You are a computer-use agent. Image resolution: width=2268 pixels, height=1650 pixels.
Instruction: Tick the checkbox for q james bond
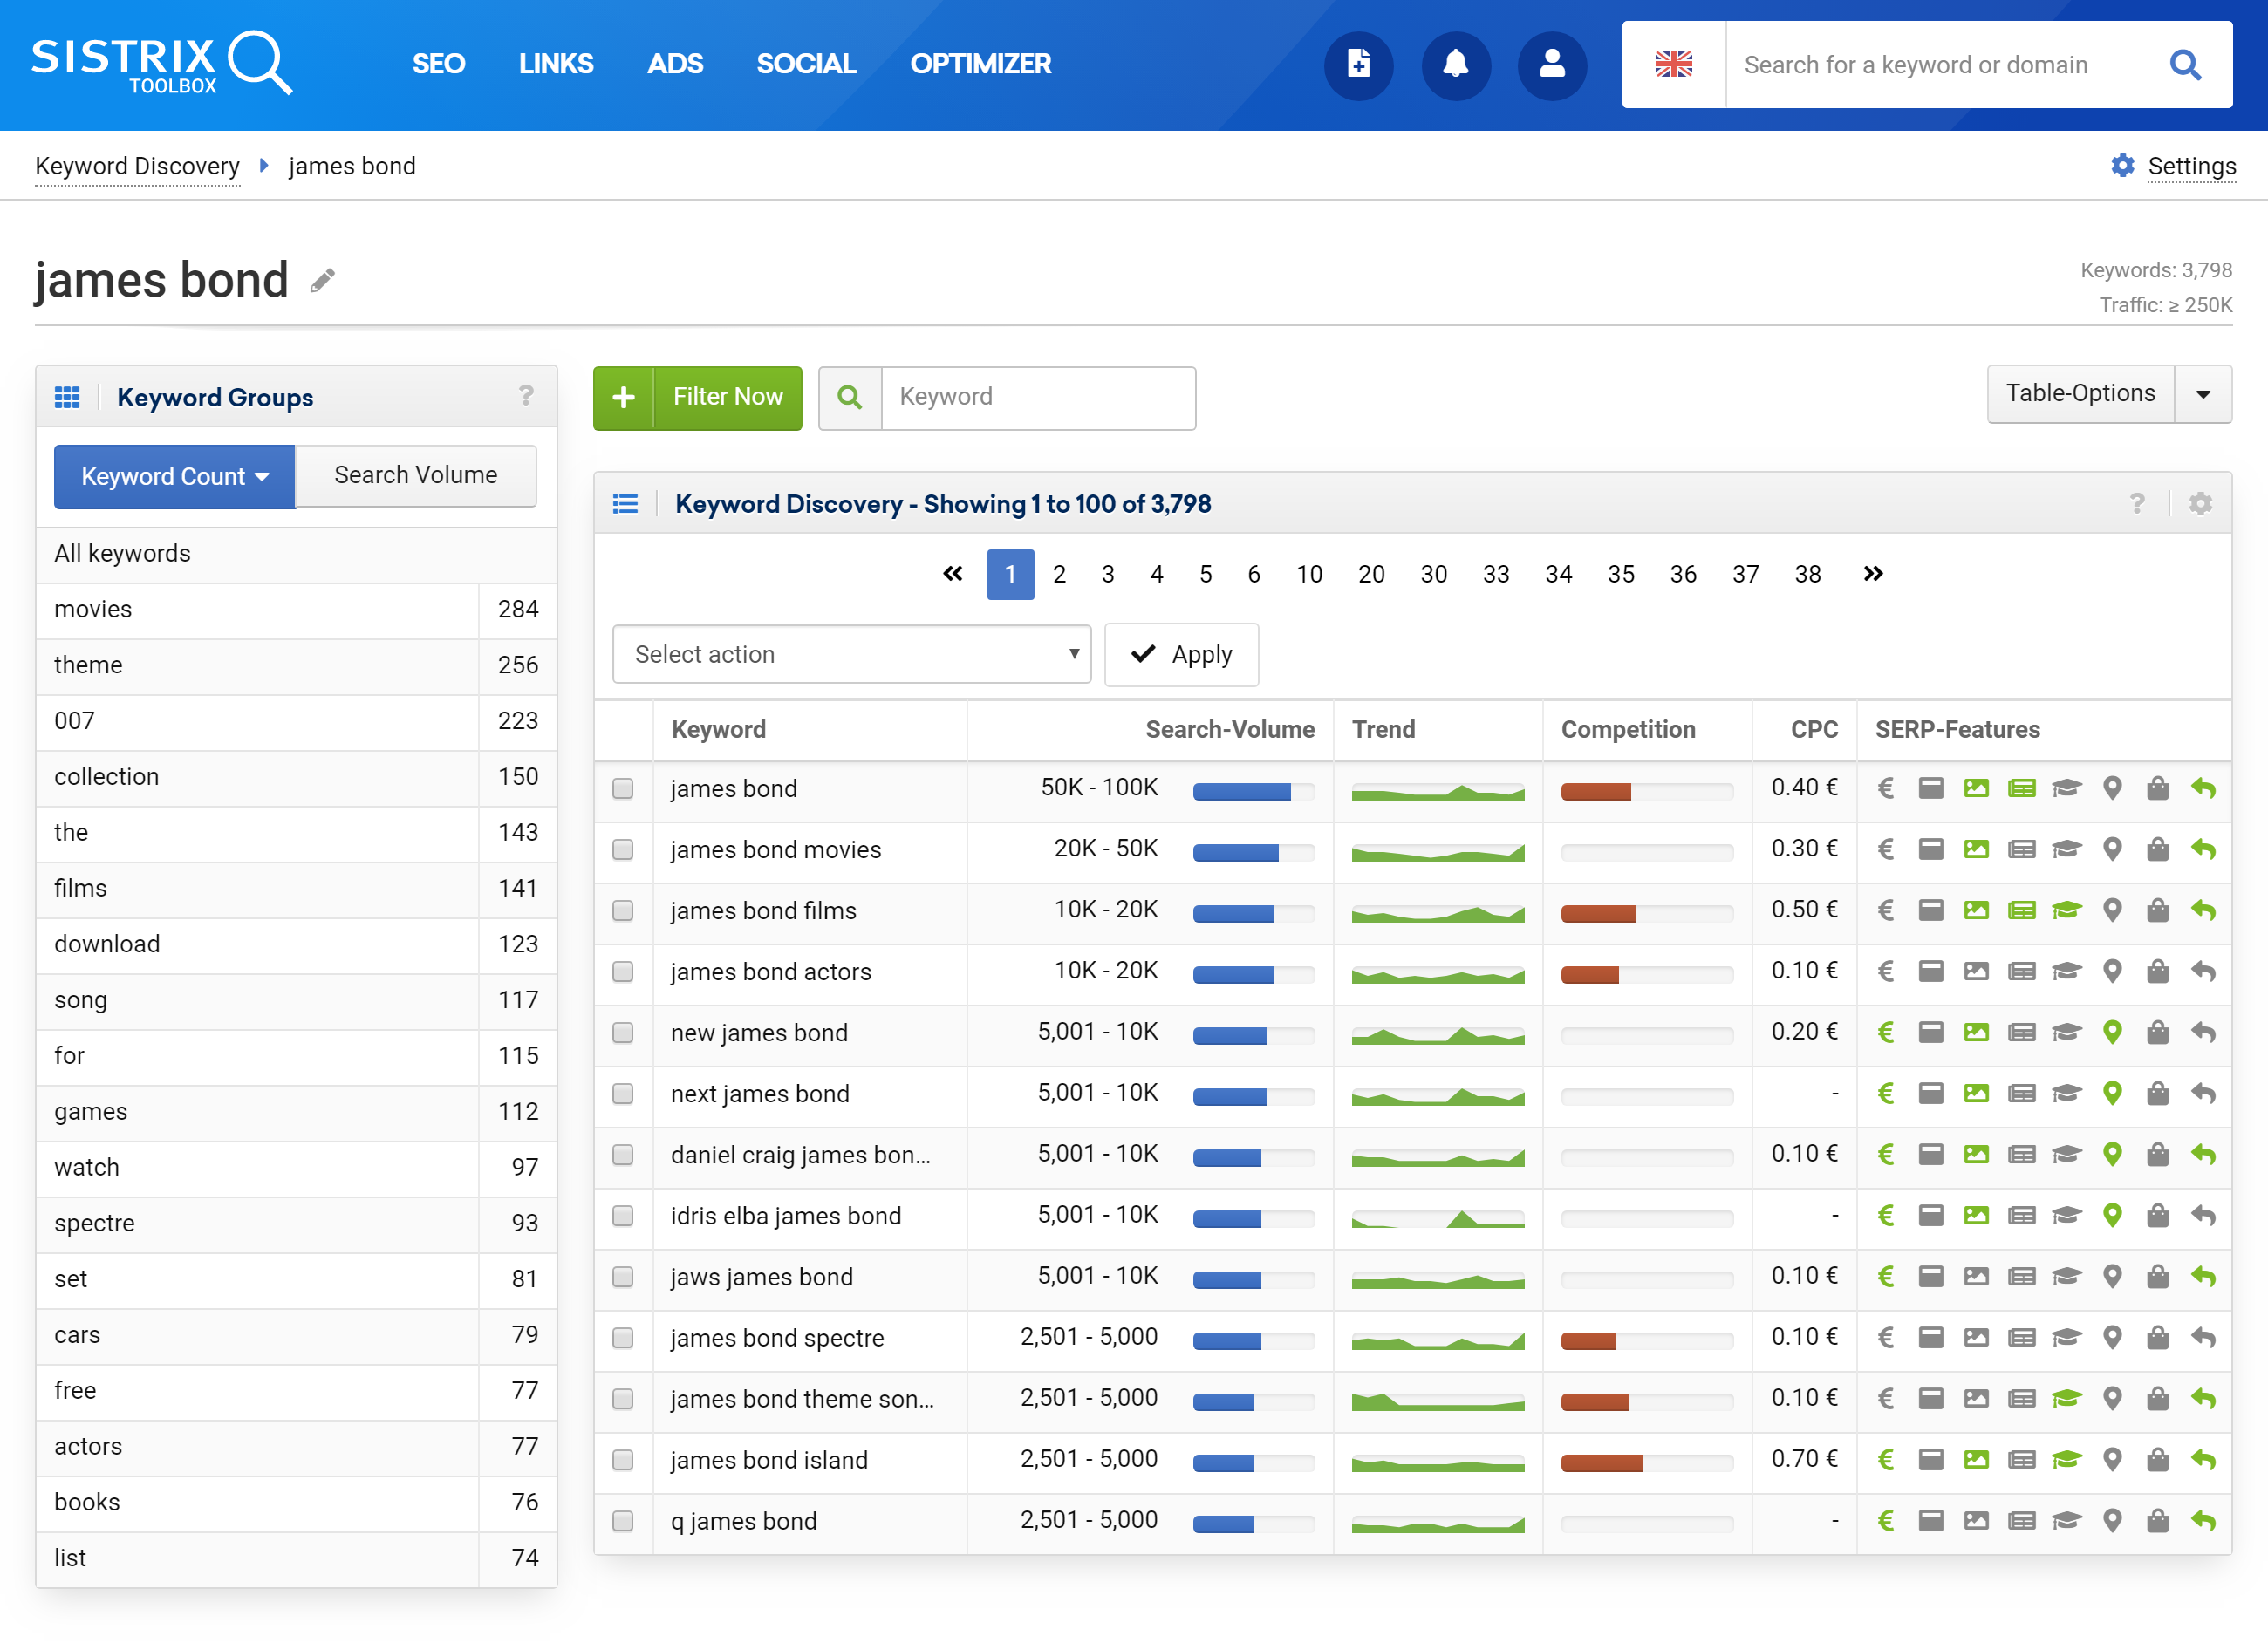click(x=623, y=1520)
